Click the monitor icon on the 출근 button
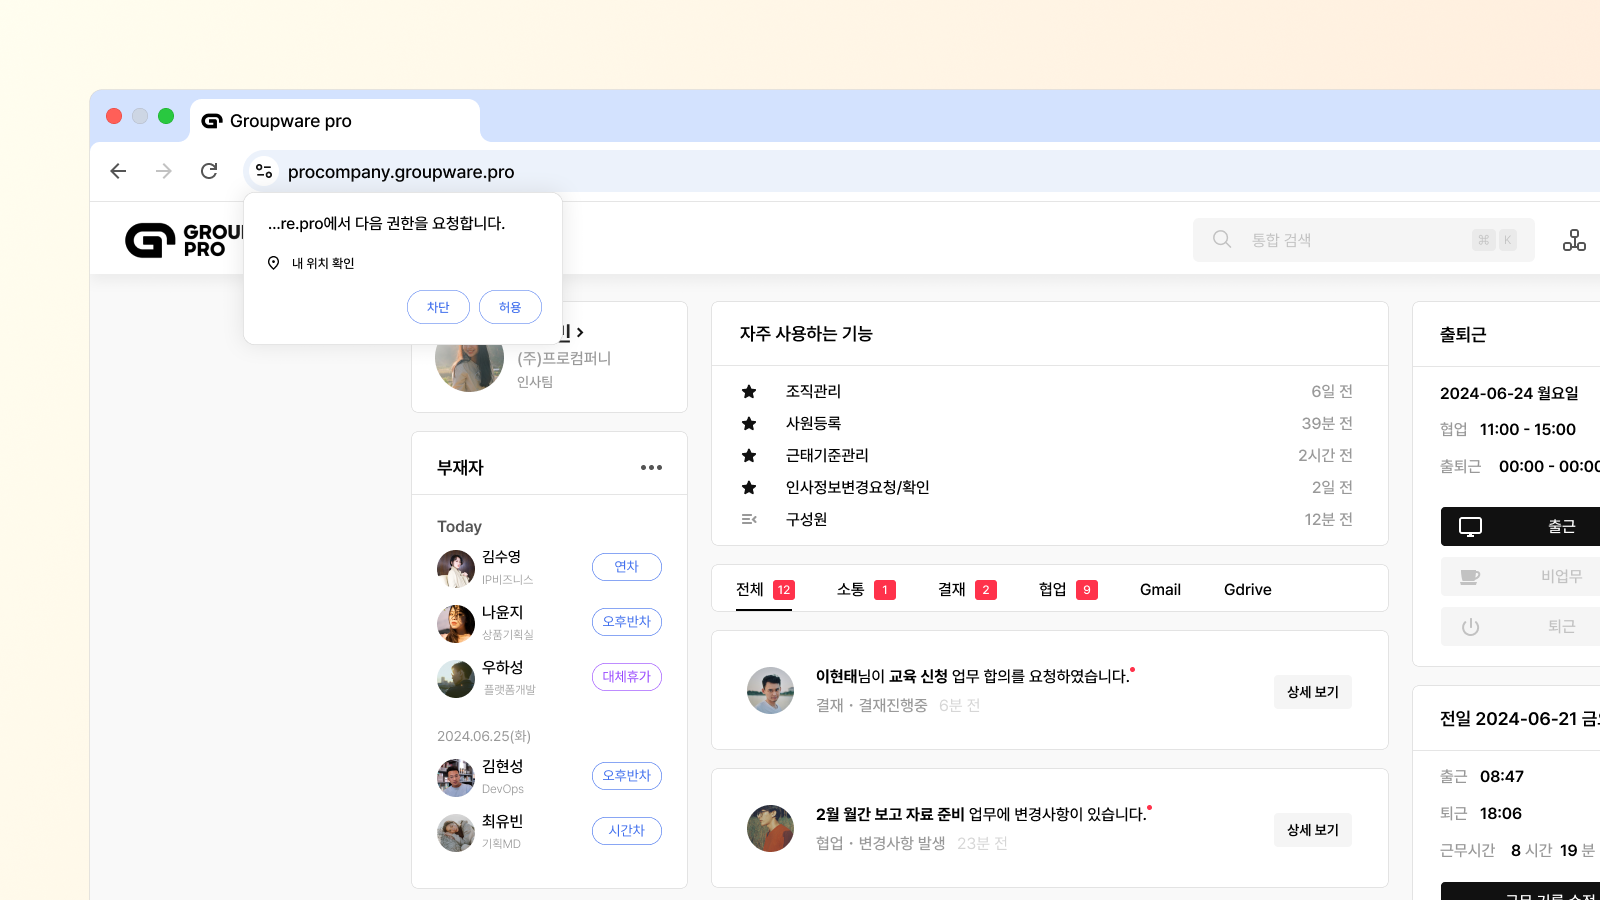 [1470, 526]
